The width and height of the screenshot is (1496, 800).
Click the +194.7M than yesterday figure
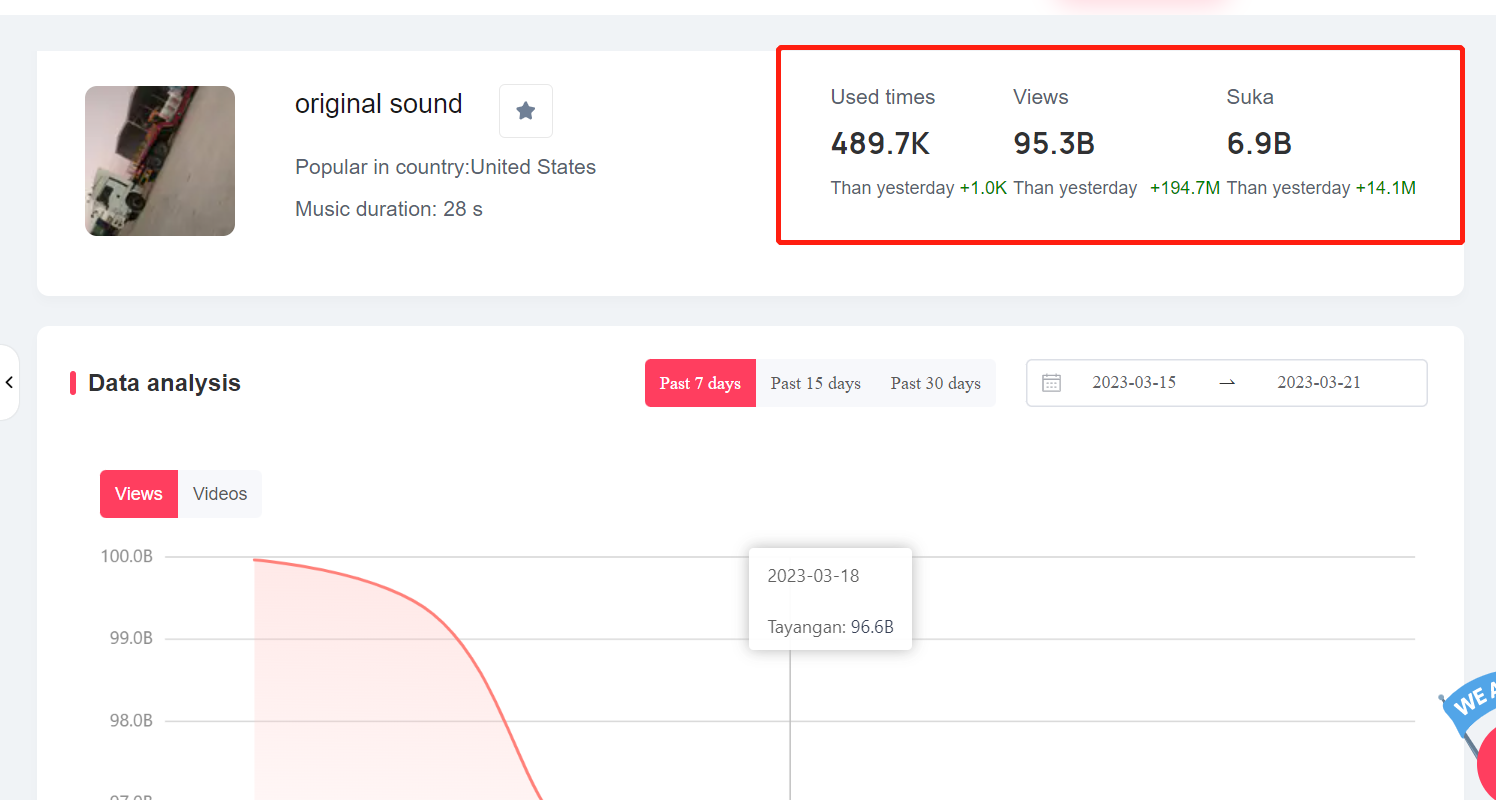click(1185, 188)
